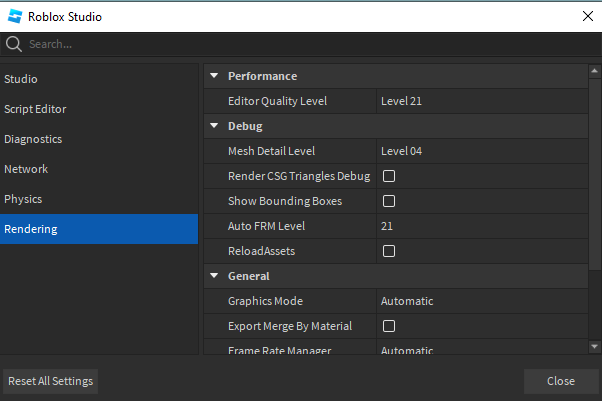
Task: Select the Show Bounding Boxes label
Action: pos(285,201)
